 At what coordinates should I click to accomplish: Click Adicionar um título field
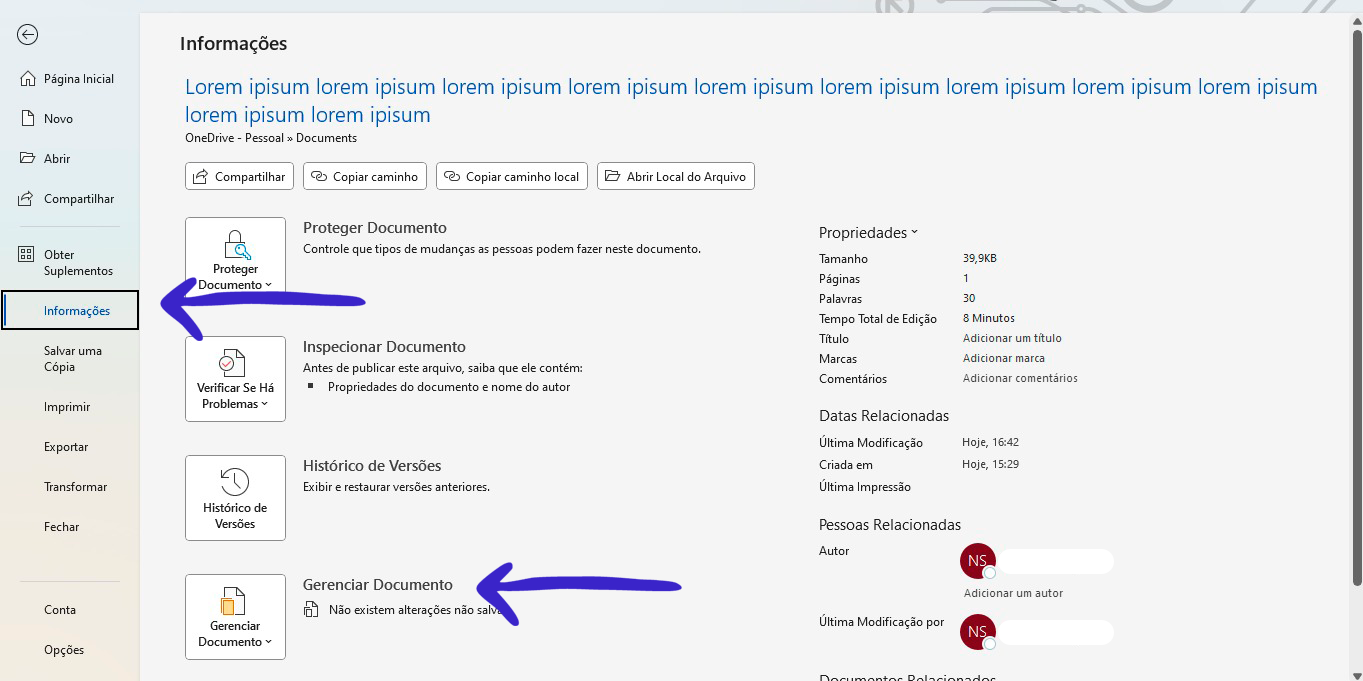(1012, 339)
